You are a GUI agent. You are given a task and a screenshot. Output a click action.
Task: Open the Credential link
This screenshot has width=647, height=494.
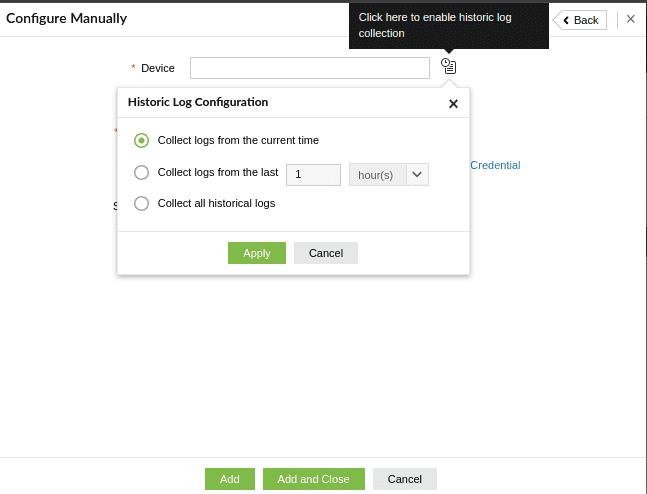point(495,165)
